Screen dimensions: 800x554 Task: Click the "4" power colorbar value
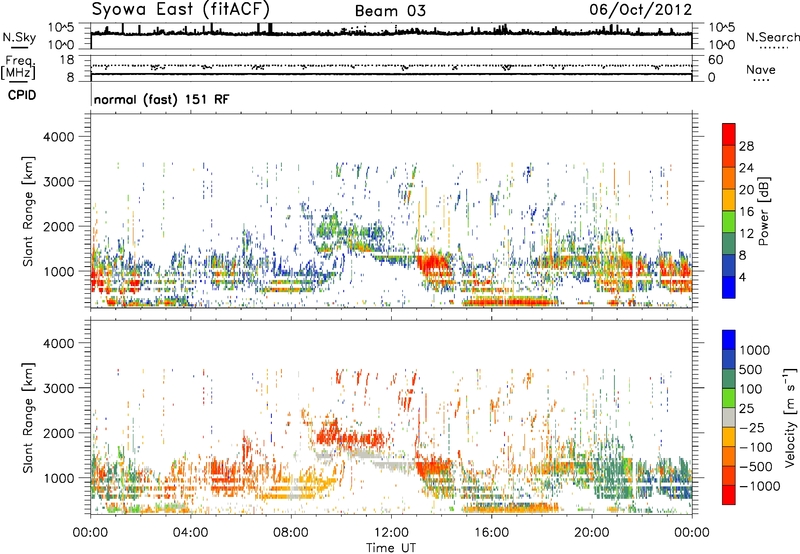click(742, 277)
